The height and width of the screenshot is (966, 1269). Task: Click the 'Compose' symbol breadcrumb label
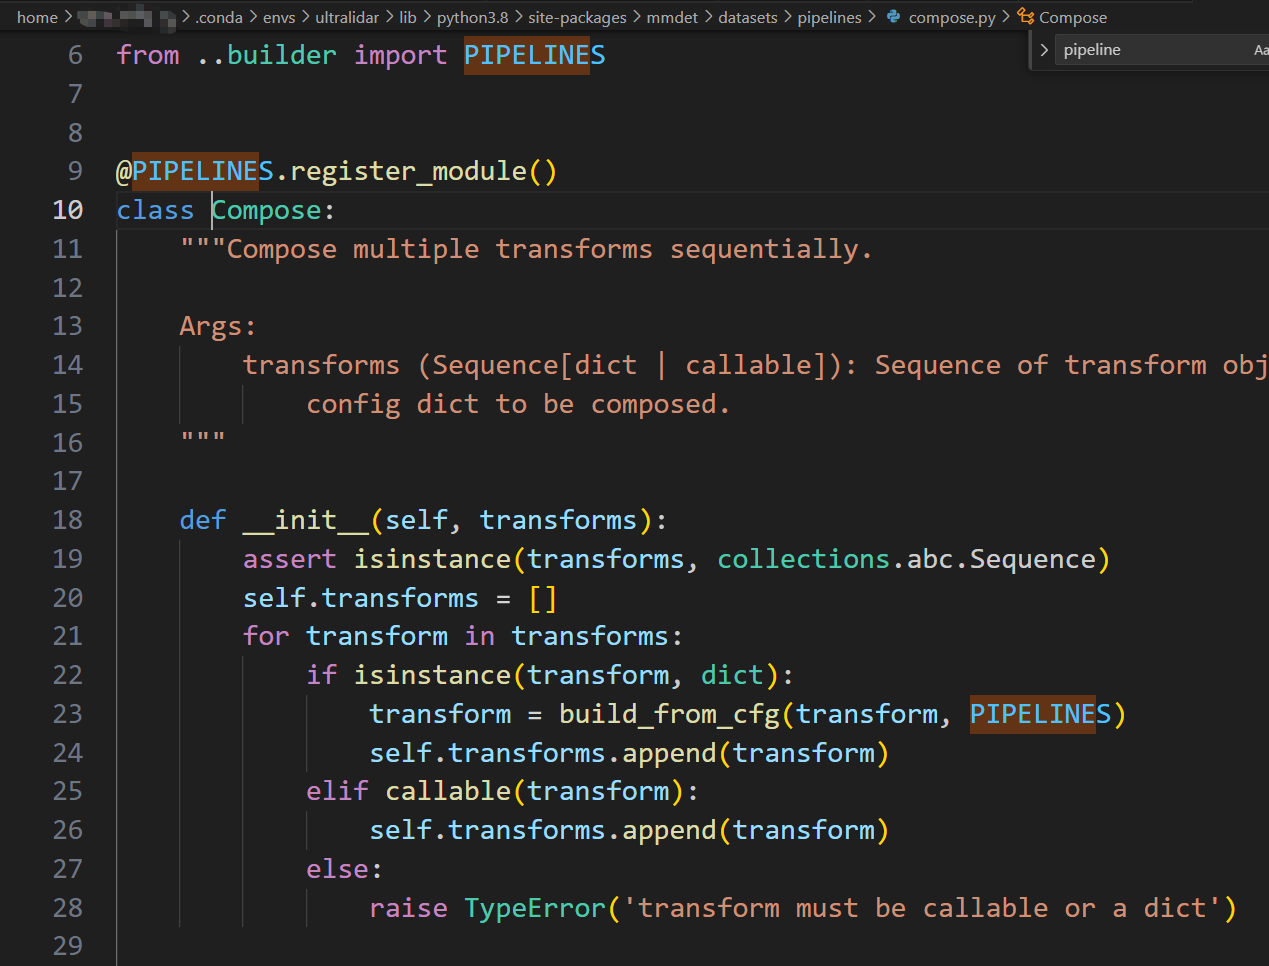[1073, 17]
